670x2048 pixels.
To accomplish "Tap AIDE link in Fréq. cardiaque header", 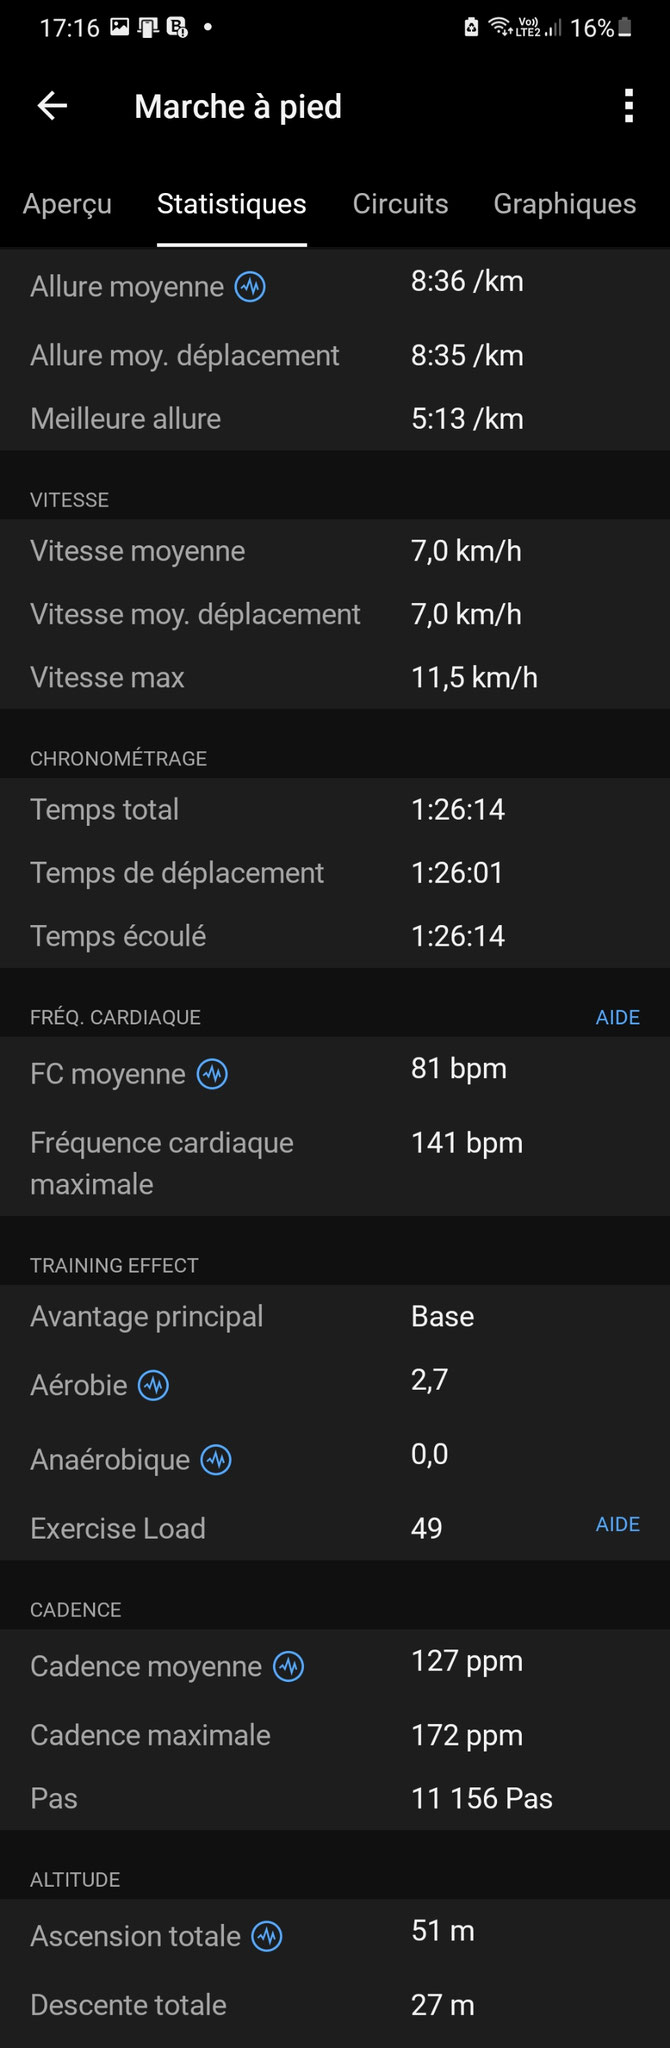I will [617, 1018].
